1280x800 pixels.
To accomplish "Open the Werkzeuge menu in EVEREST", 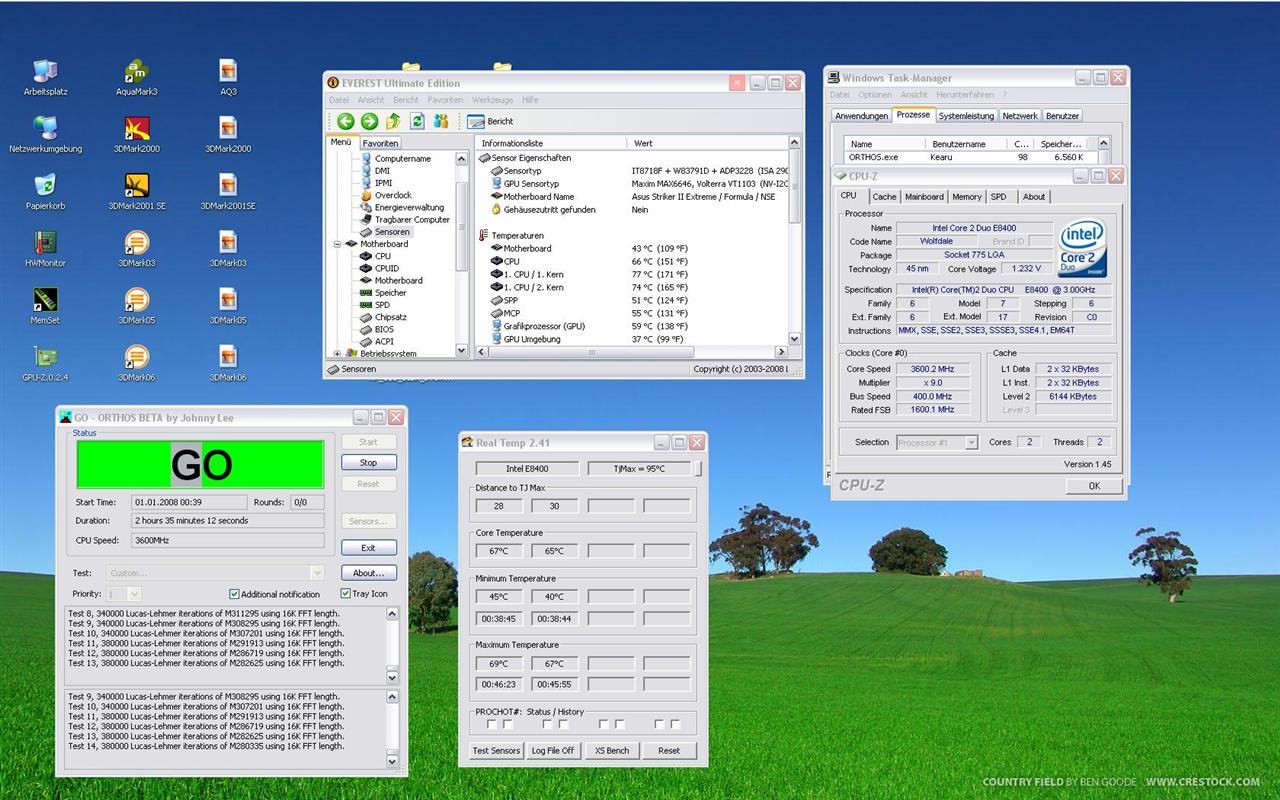I will tap(492, 100).
